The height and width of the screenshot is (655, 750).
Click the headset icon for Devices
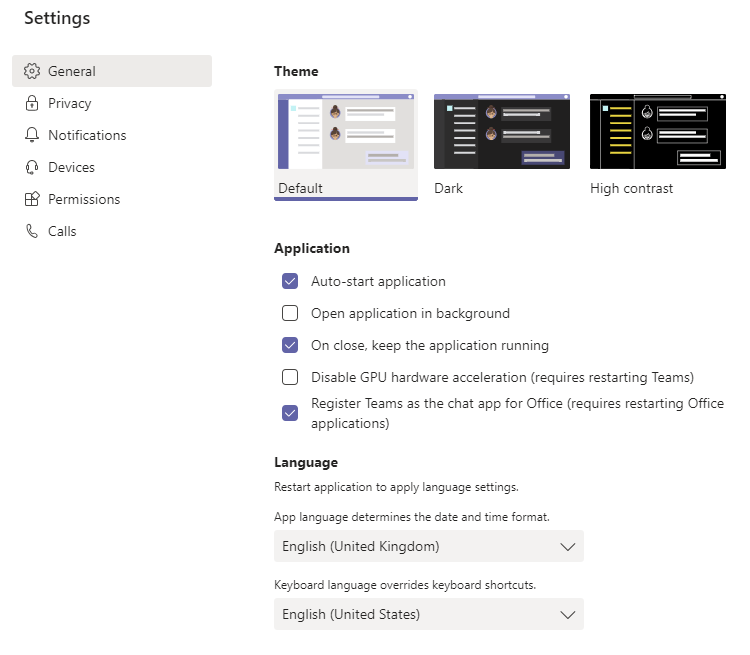pos(31,167)
